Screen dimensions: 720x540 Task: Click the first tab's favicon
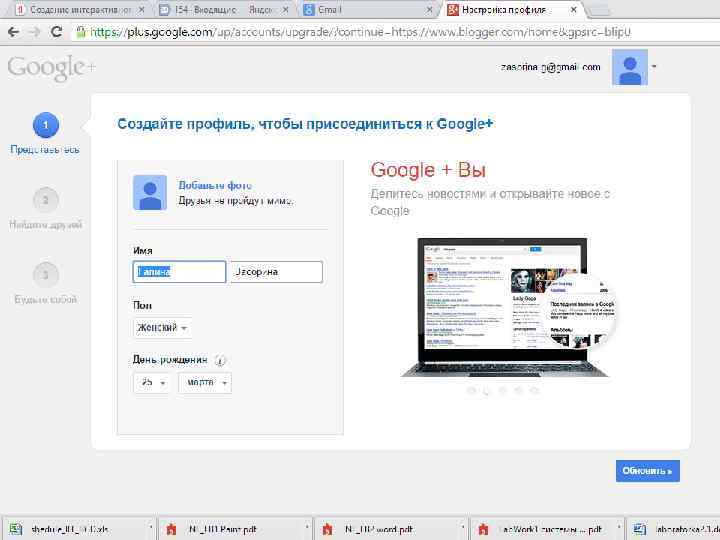tap(19, 9)
